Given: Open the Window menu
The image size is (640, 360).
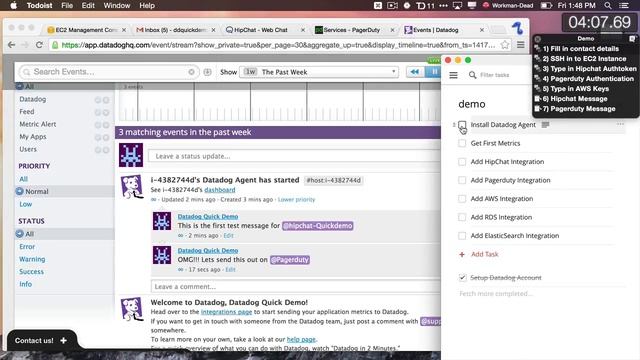Looking at the screenshot, I should pos(117,5).
